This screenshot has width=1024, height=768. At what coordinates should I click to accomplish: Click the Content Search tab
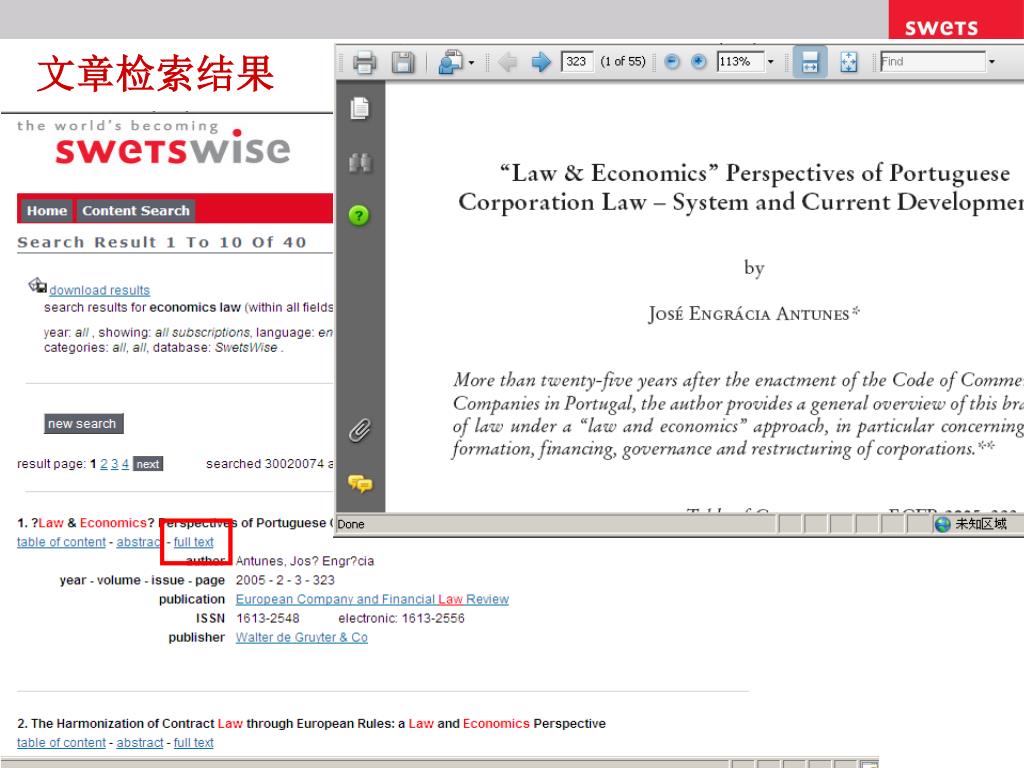136,211
